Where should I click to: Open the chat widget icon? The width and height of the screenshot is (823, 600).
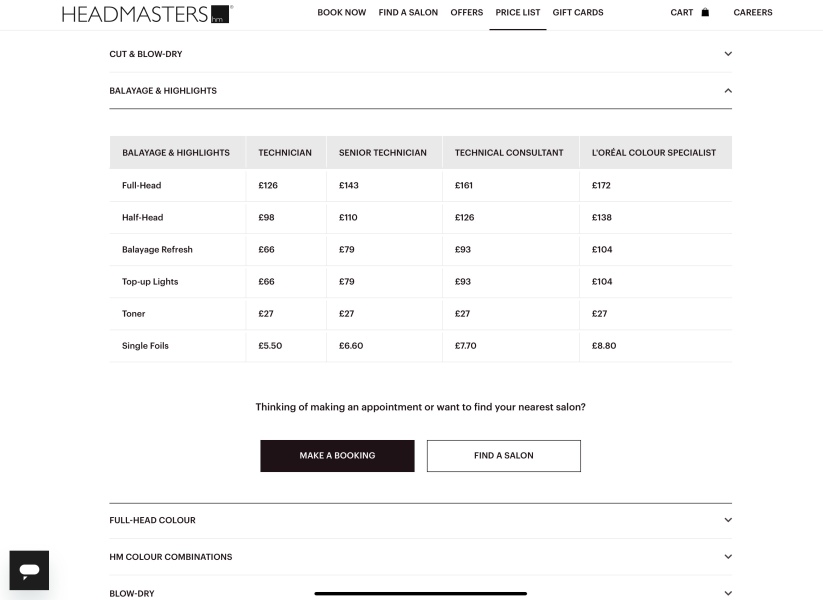(29, 570)
